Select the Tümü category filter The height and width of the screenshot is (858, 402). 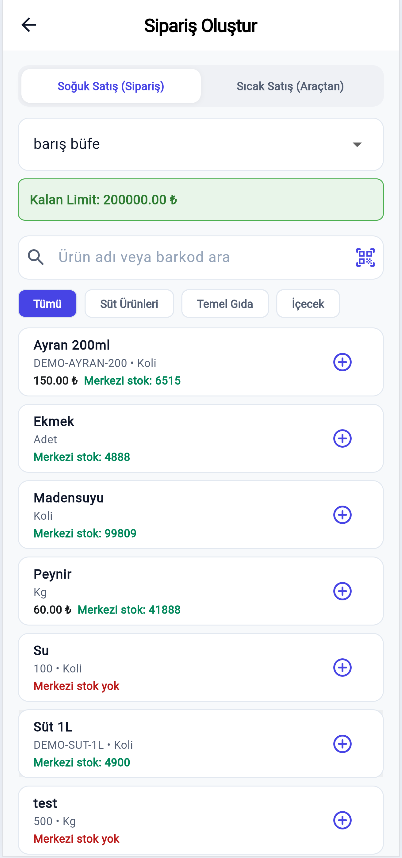point(48,304)
